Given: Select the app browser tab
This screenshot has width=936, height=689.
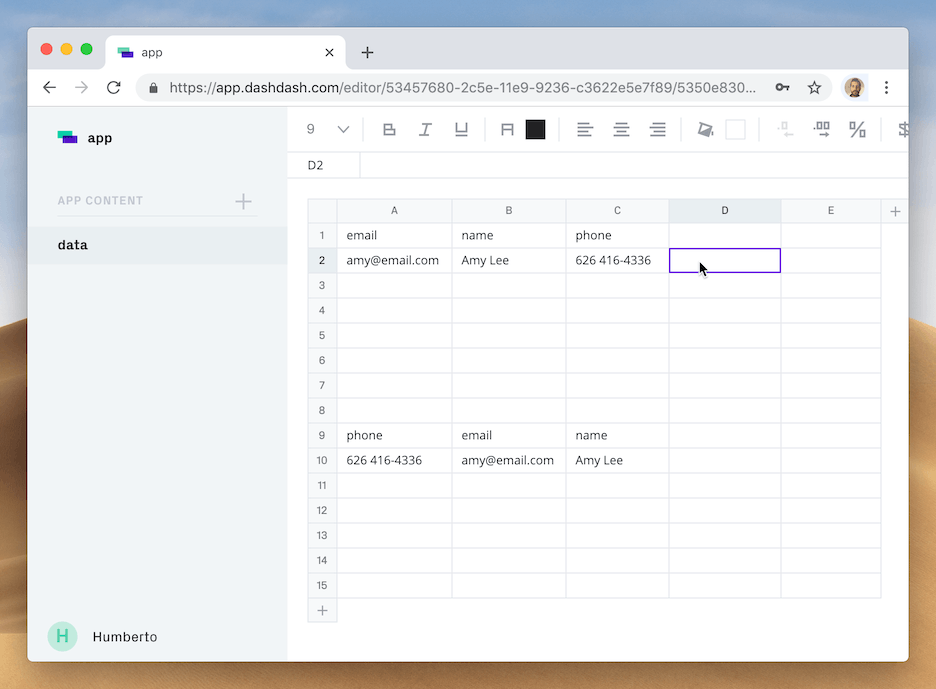Looking at the screenshot, I should pos(226,53).
